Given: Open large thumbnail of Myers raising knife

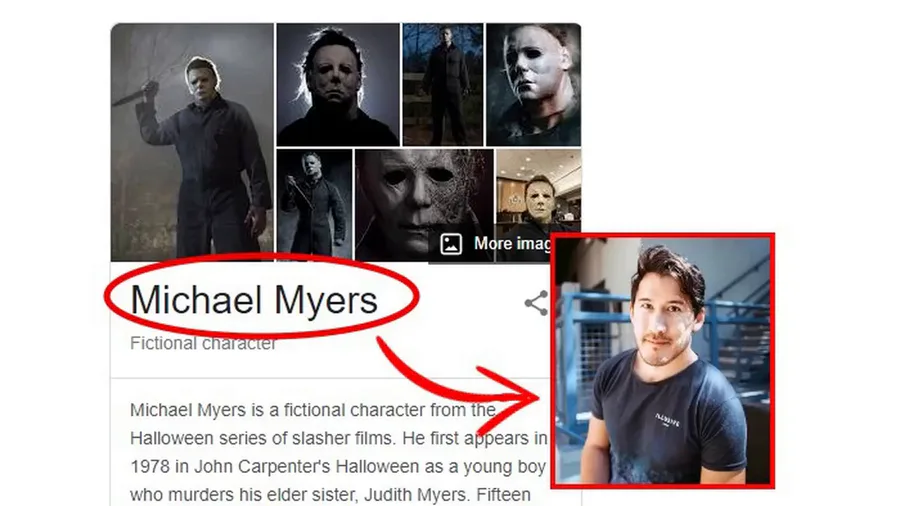Looking at the screenshot, I should click(x=192, y=142).
